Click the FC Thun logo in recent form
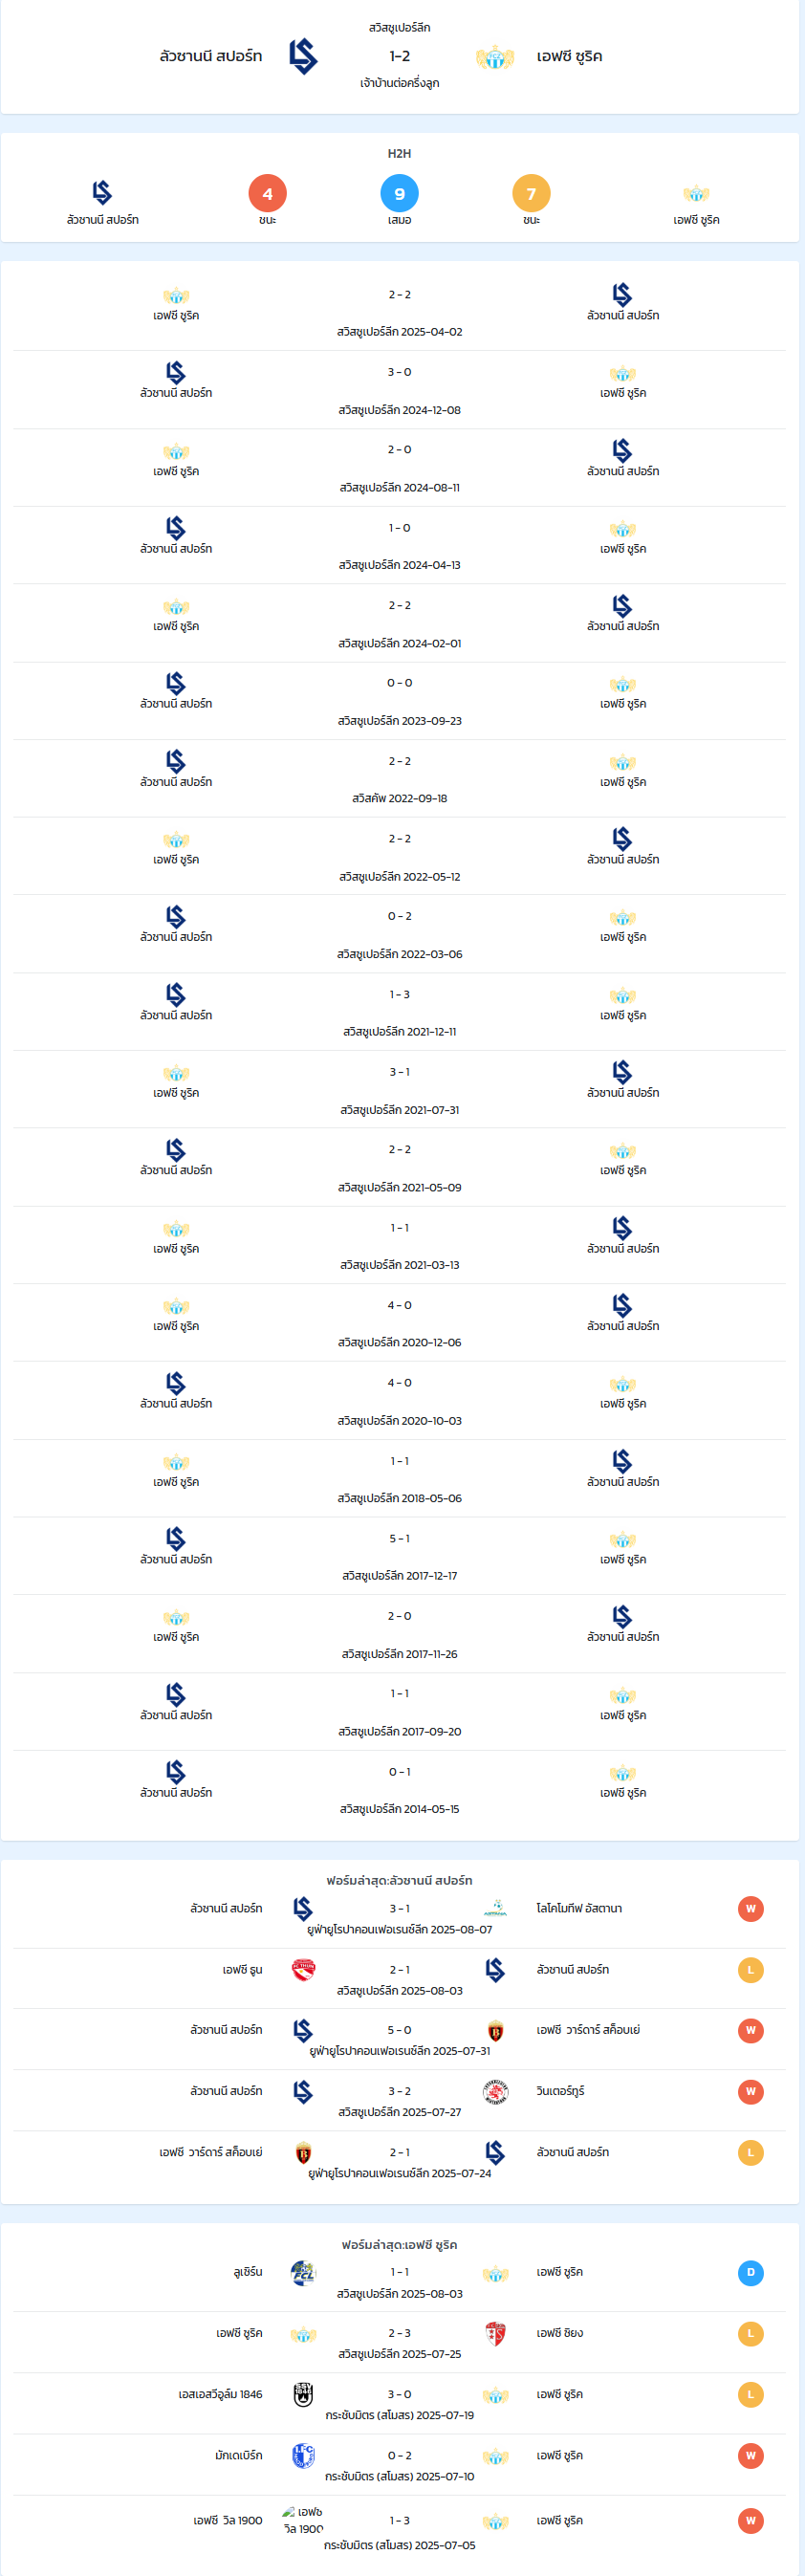Viewport: 805px width, 2576px height. click(303, 1969)
